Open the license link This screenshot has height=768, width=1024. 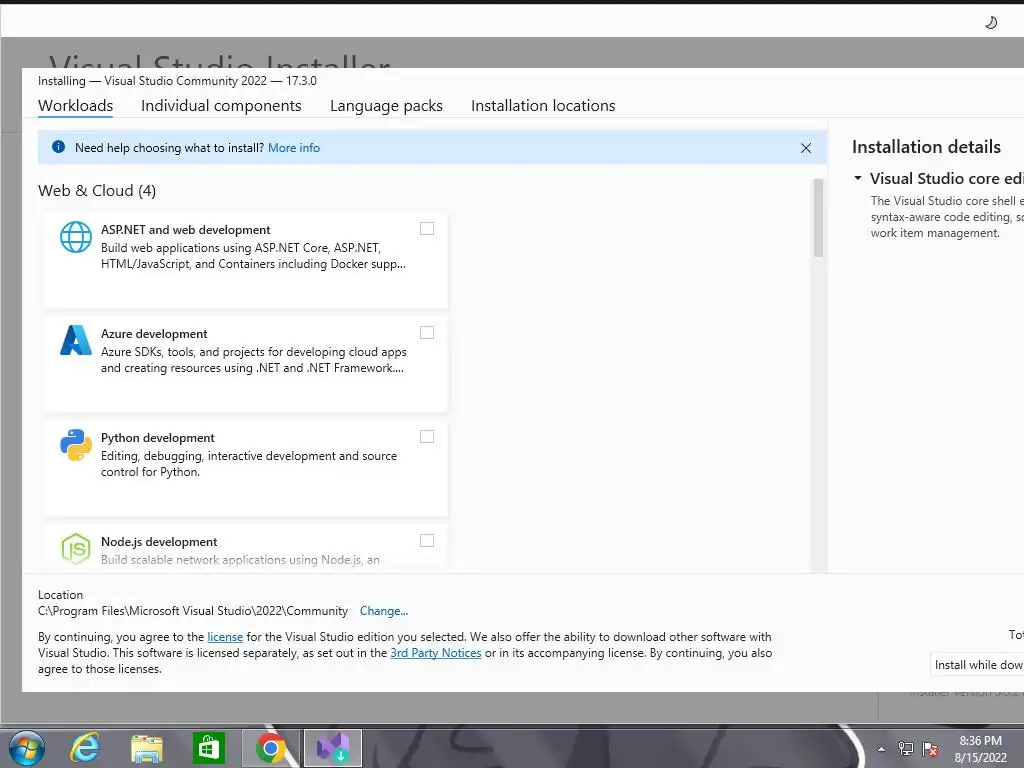pos(225,637)
